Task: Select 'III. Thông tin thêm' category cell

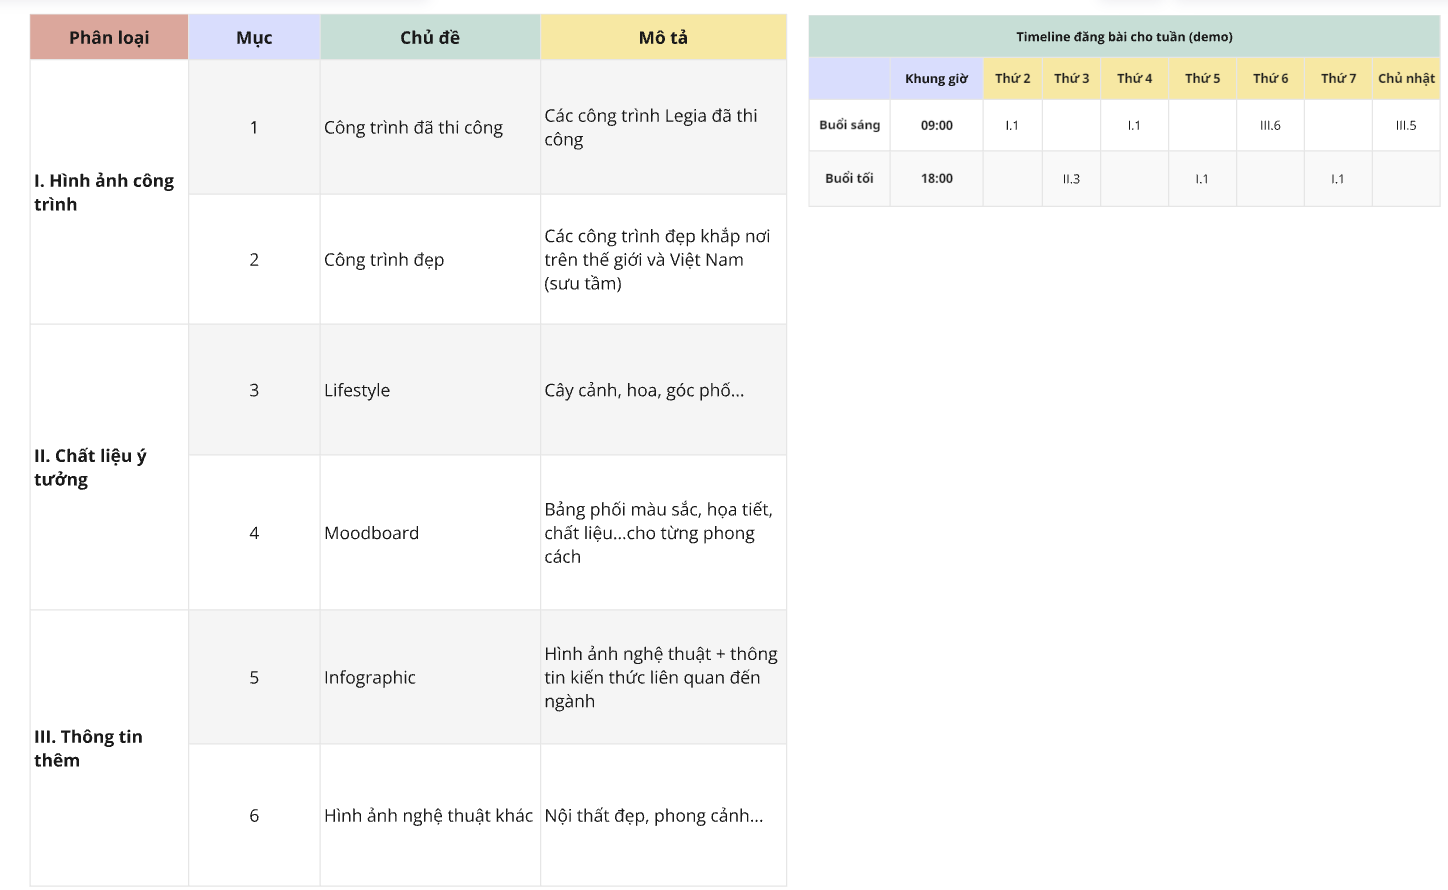Action: point(109,748)
